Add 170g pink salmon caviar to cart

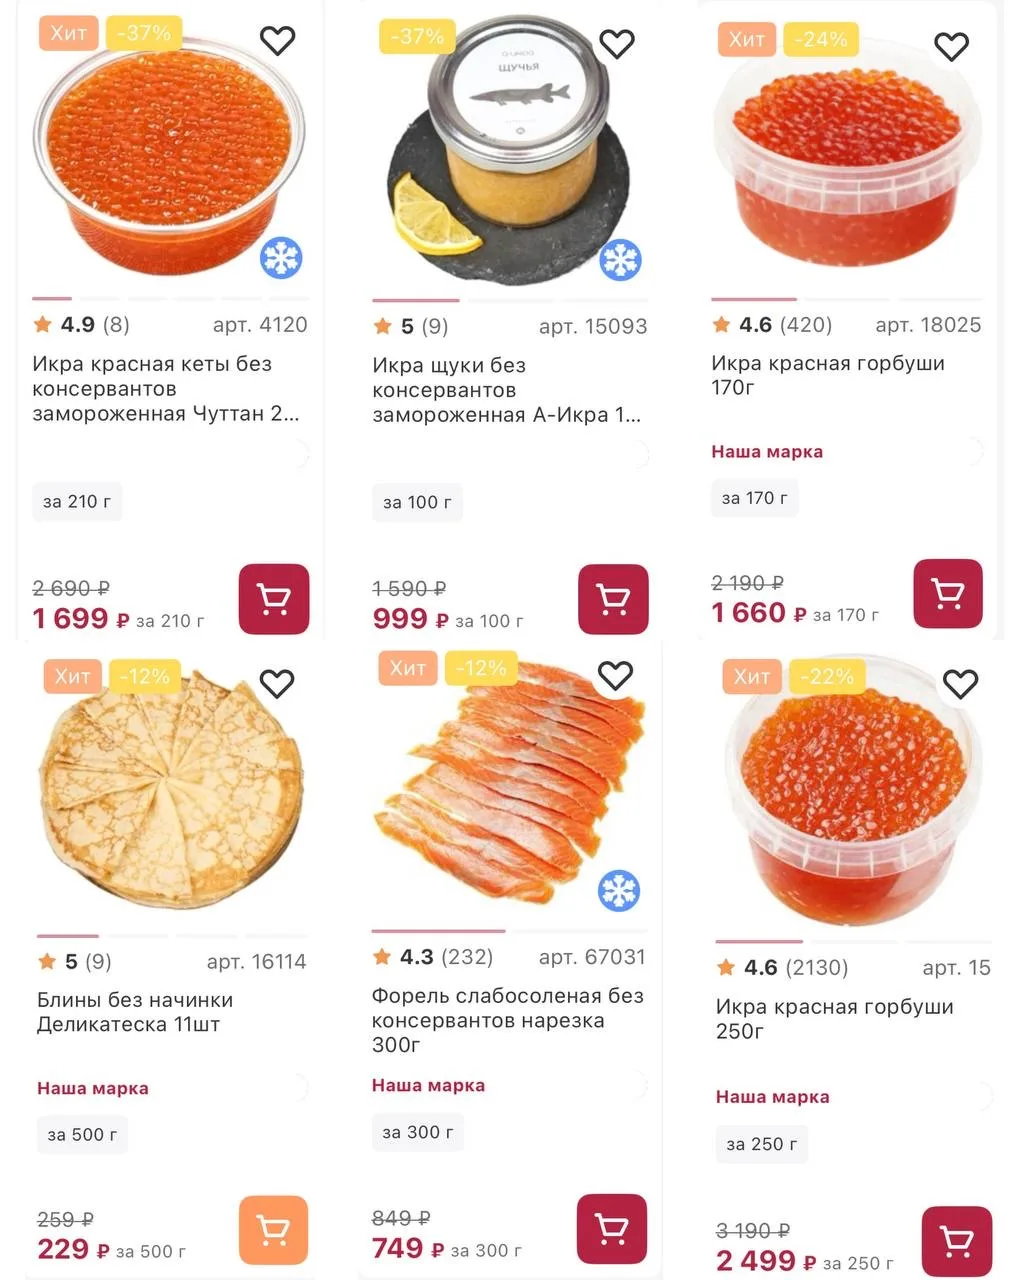[x=947, y=594]
